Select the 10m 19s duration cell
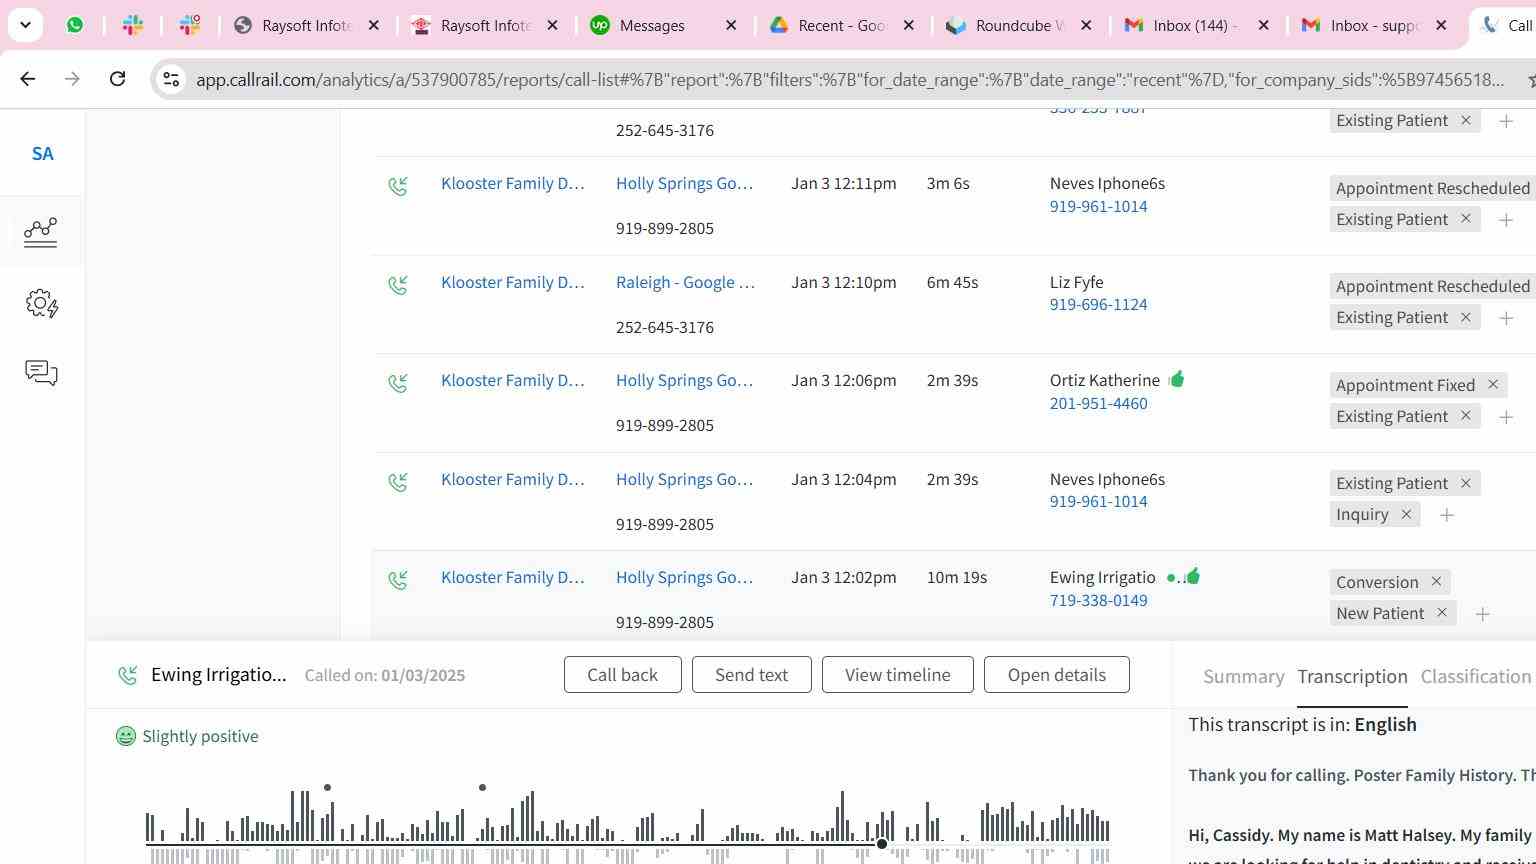Screen dimensions: 1536x864 click(957, 577)
